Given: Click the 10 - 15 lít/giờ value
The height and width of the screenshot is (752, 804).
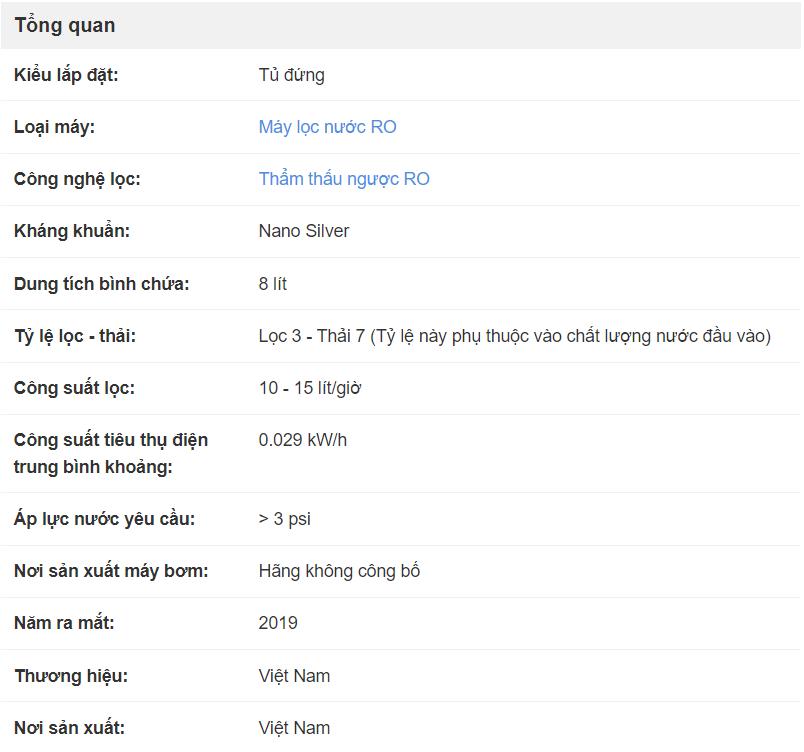Looking at the screenshot, I should pyautogui.click(x=310, y=388).
